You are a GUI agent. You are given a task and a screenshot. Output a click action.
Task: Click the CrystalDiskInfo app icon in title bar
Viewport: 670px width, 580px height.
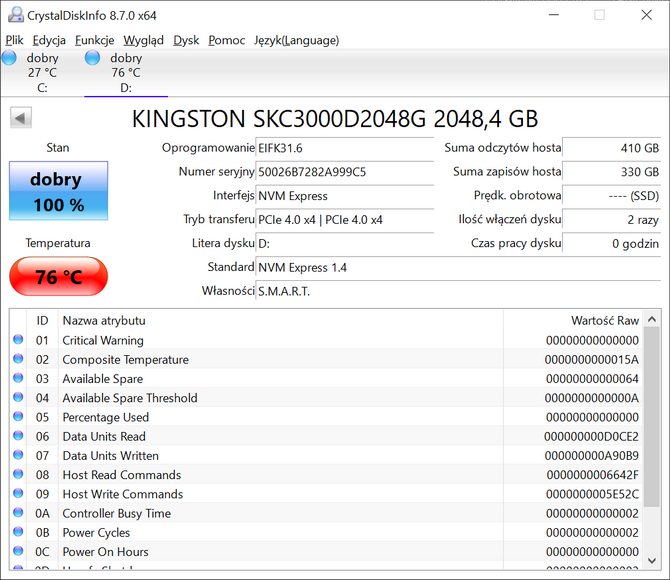pyautogui.click(x=16, y=15)
